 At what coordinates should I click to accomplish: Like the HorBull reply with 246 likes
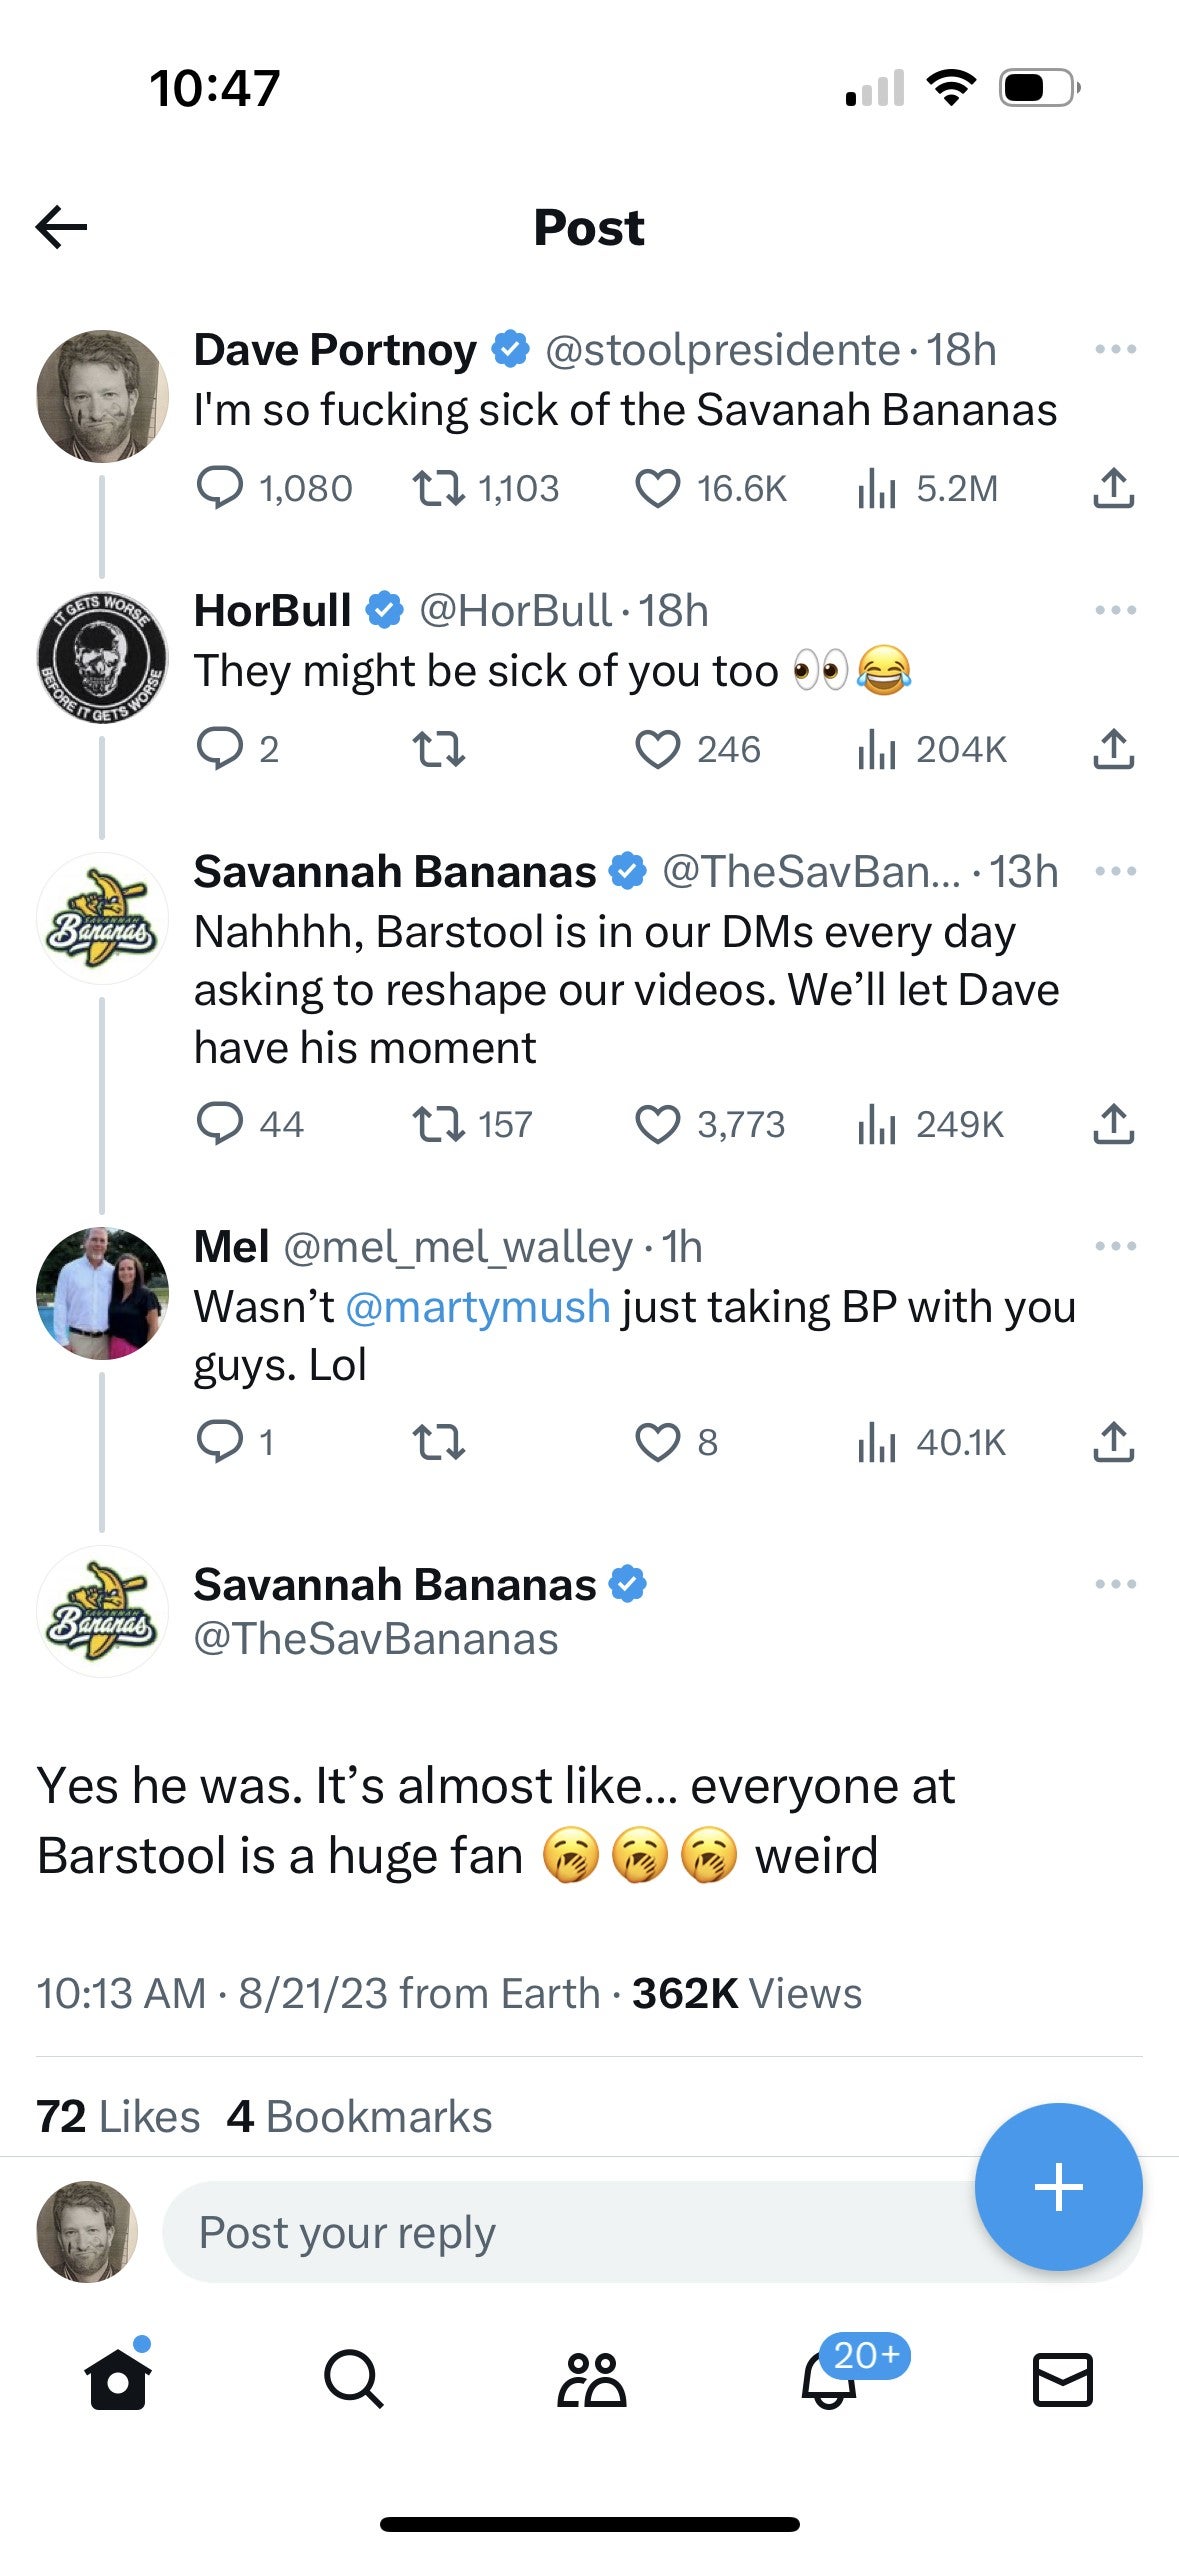click(658, 750)
